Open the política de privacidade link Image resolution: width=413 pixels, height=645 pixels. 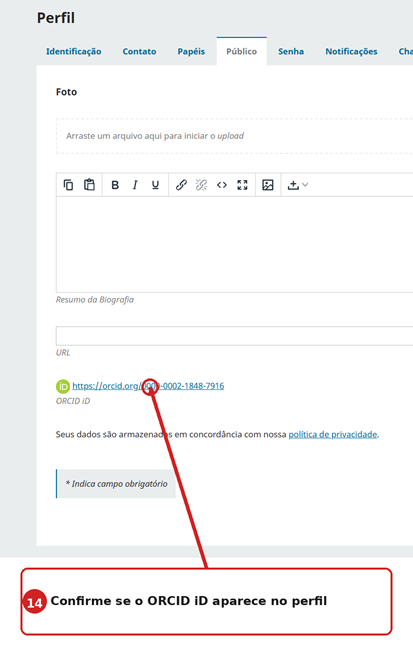pos(333,434)
